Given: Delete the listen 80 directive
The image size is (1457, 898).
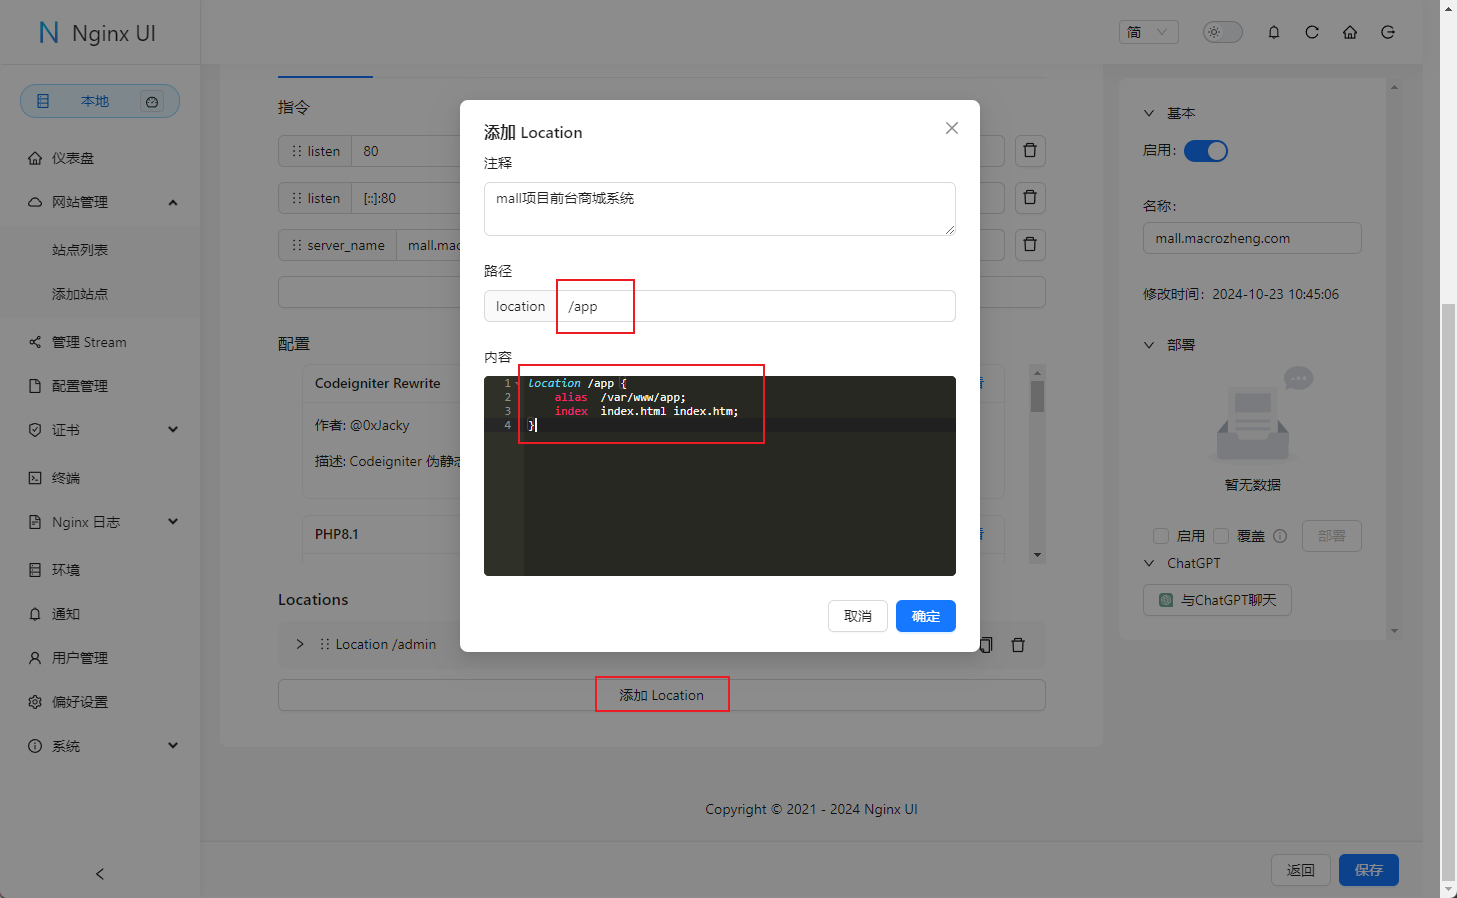Looking at the screenshot, I should tap(1030, 151).
